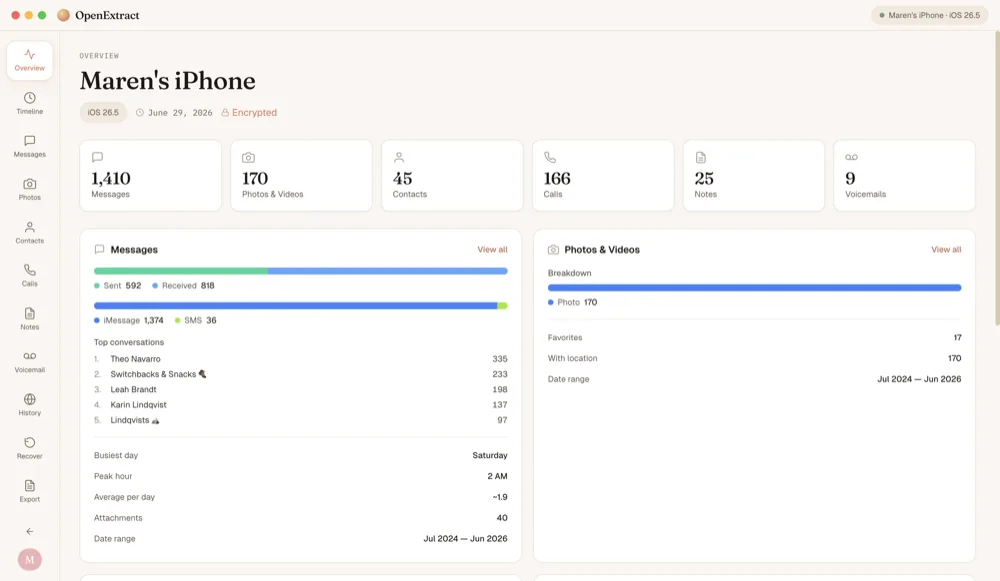Click the Sent versus Received progress bar
Screen dimensions: 1000x581
click(300, 271)
